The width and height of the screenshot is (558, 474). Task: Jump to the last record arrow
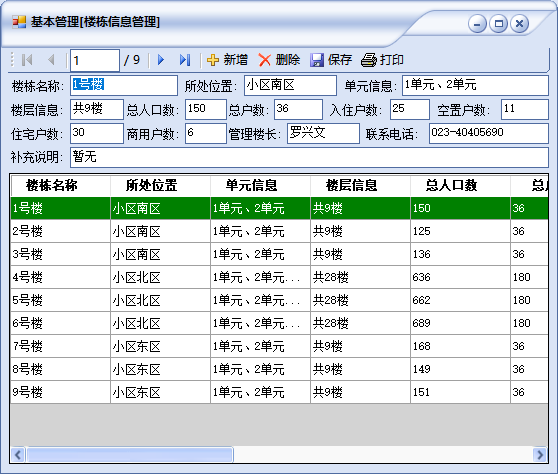(x=185, y=60)
